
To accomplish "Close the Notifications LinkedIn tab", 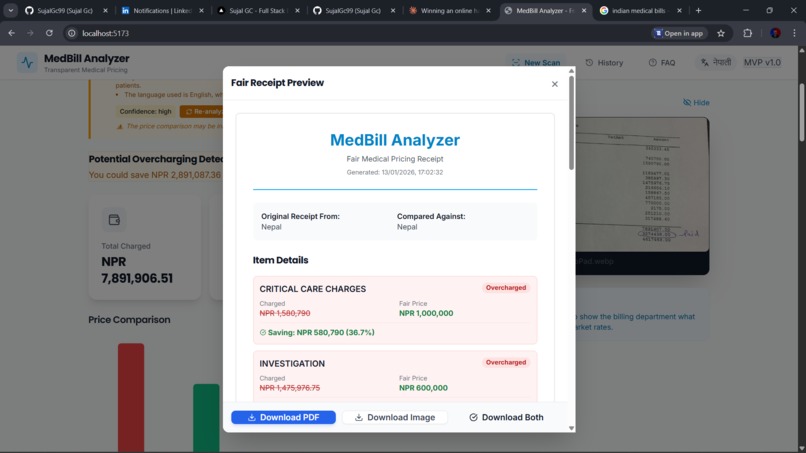I will (202, 10).
